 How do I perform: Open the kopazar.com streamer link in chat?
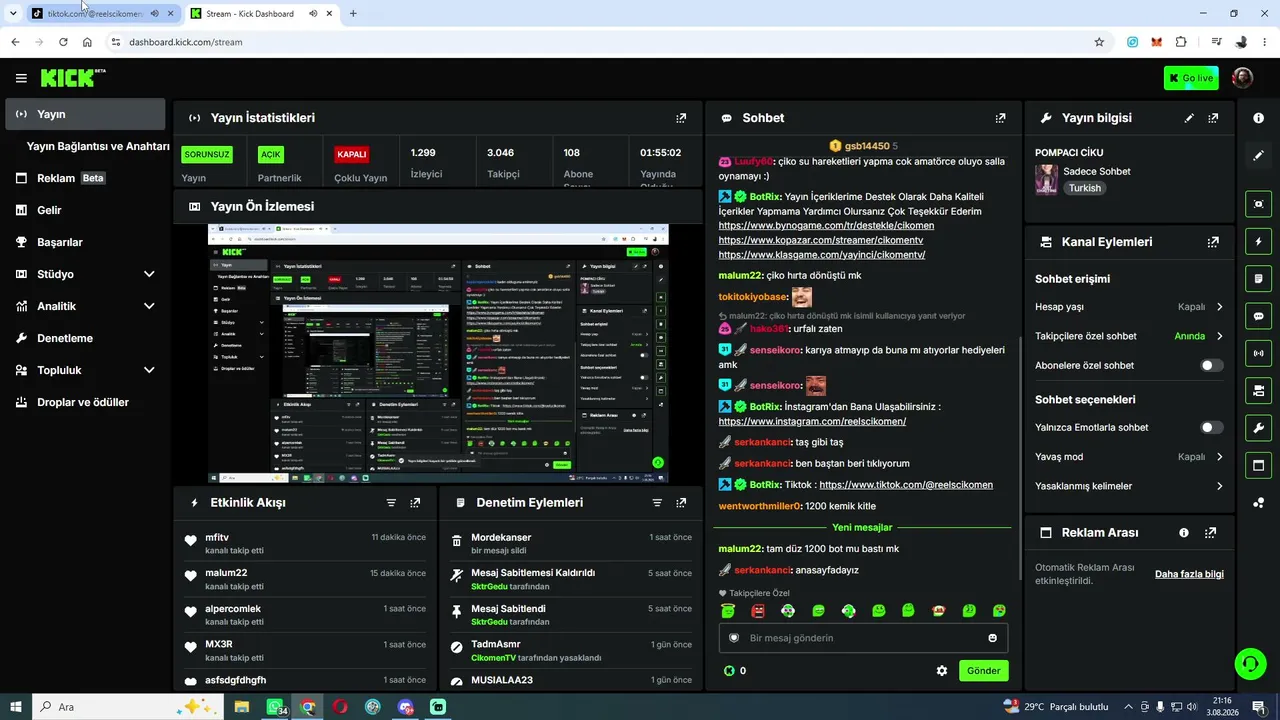click(821, 241)
